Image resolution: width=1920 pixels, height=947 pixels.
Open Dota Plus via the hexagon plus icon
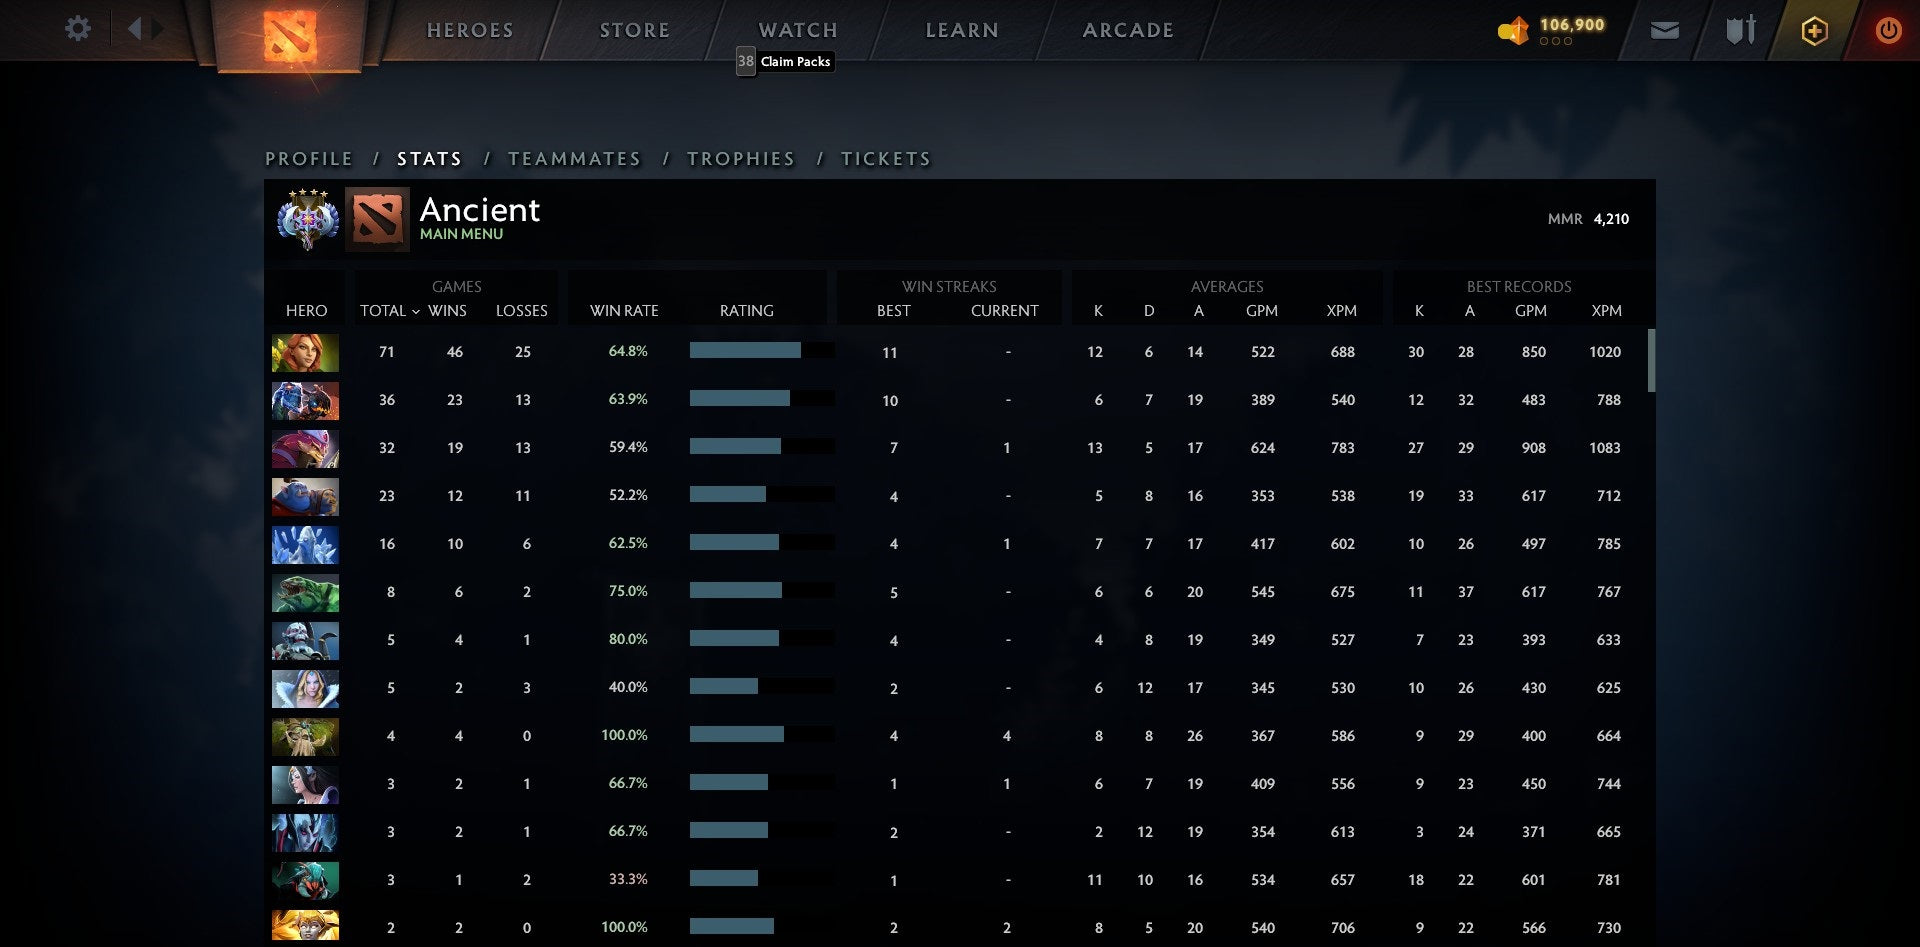coord(1814,30)
